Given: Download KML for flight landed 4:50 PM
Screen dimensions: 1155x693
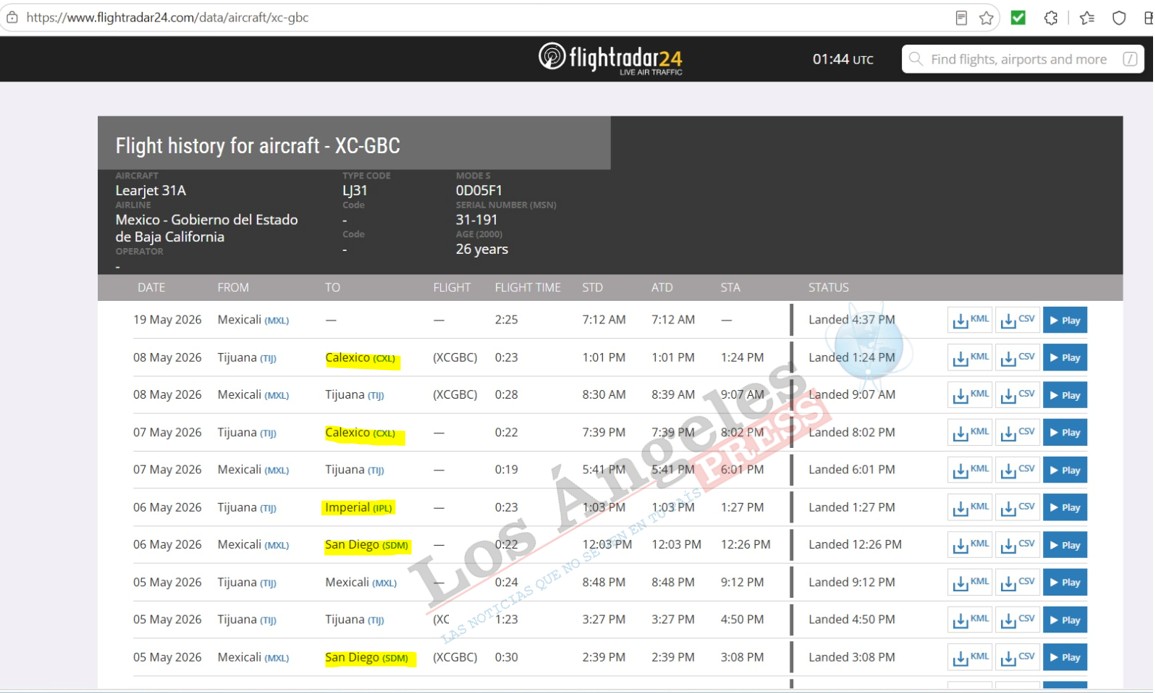Looking at the screenshot, I should point(970,620).
